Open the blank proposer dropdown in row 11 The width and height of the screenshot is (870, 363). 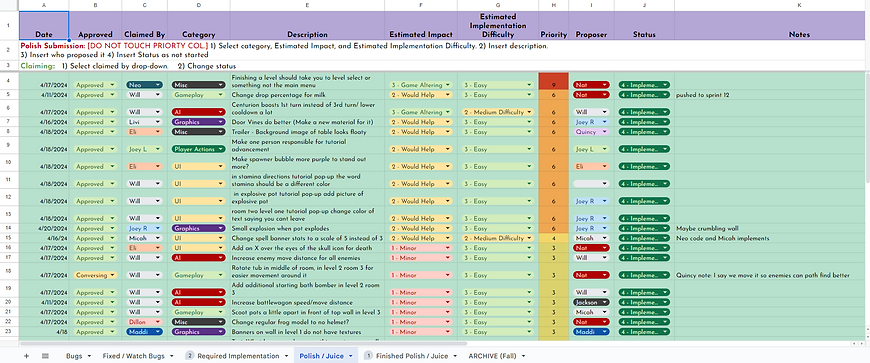coord(591,184)
